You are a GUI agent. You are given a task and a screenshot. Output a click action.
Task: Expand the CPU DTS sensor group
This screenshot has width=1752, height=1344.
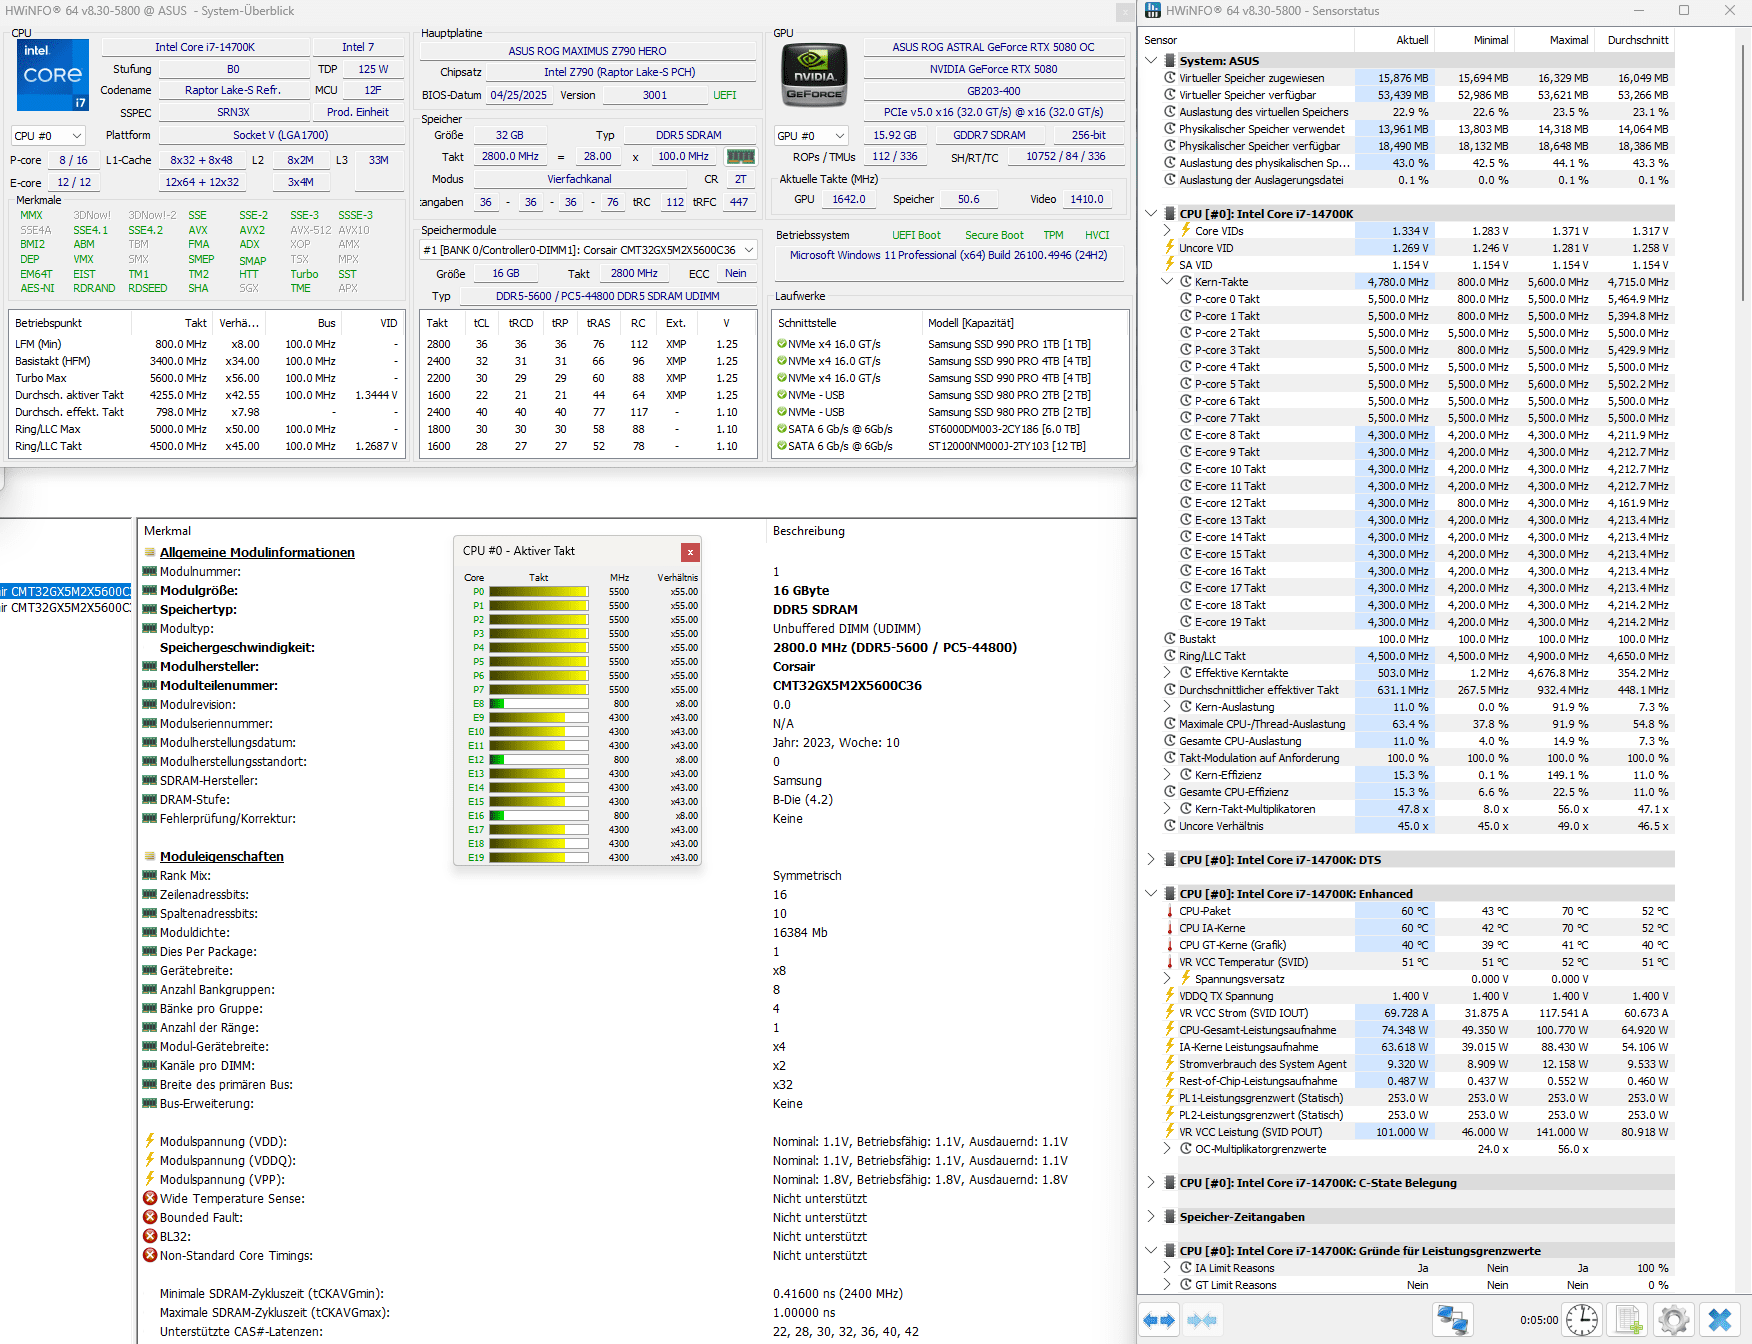coord(1151,860)
